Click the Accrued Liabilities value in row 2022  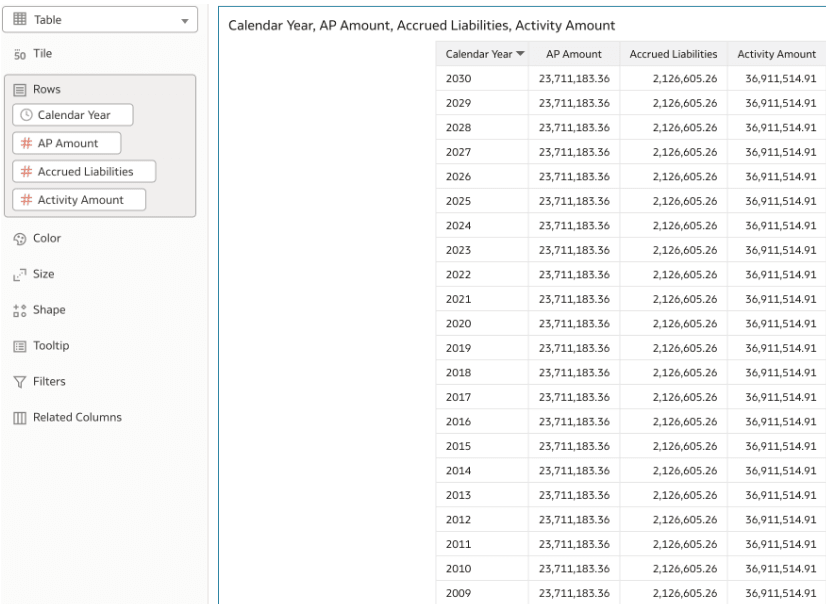coord(685,274)
